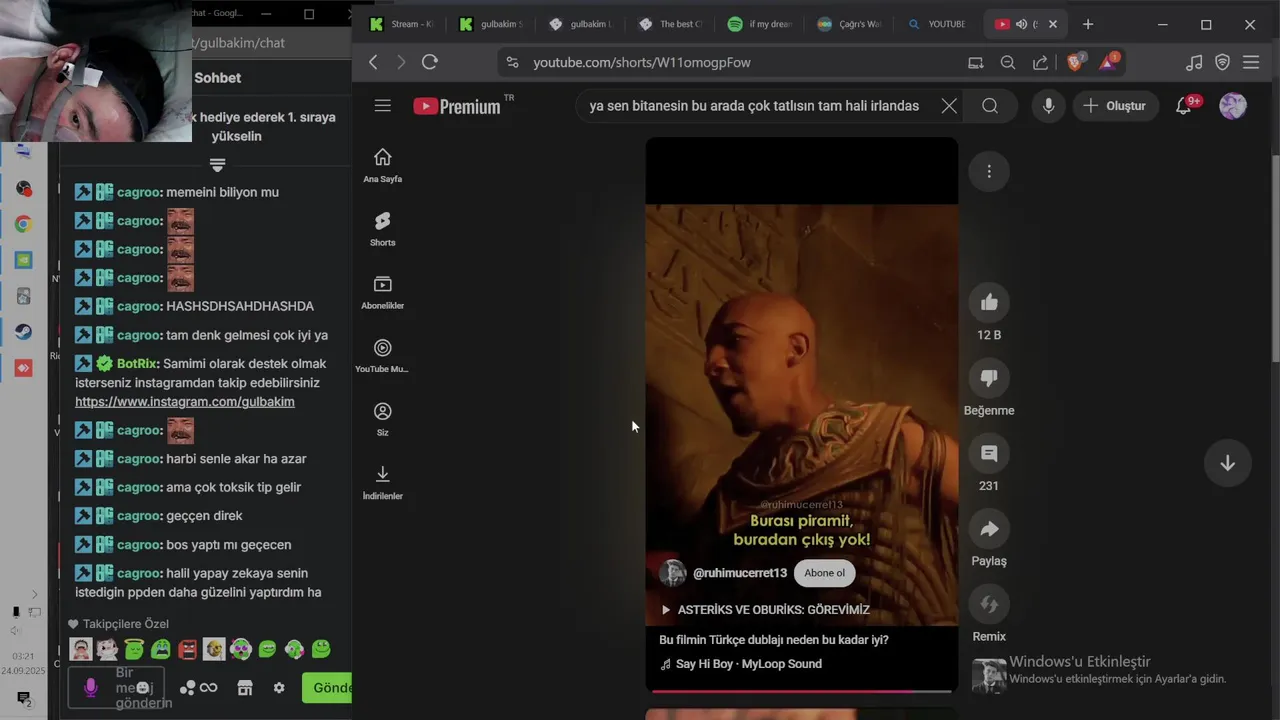Open Windows notification center icon

(24, 698)
